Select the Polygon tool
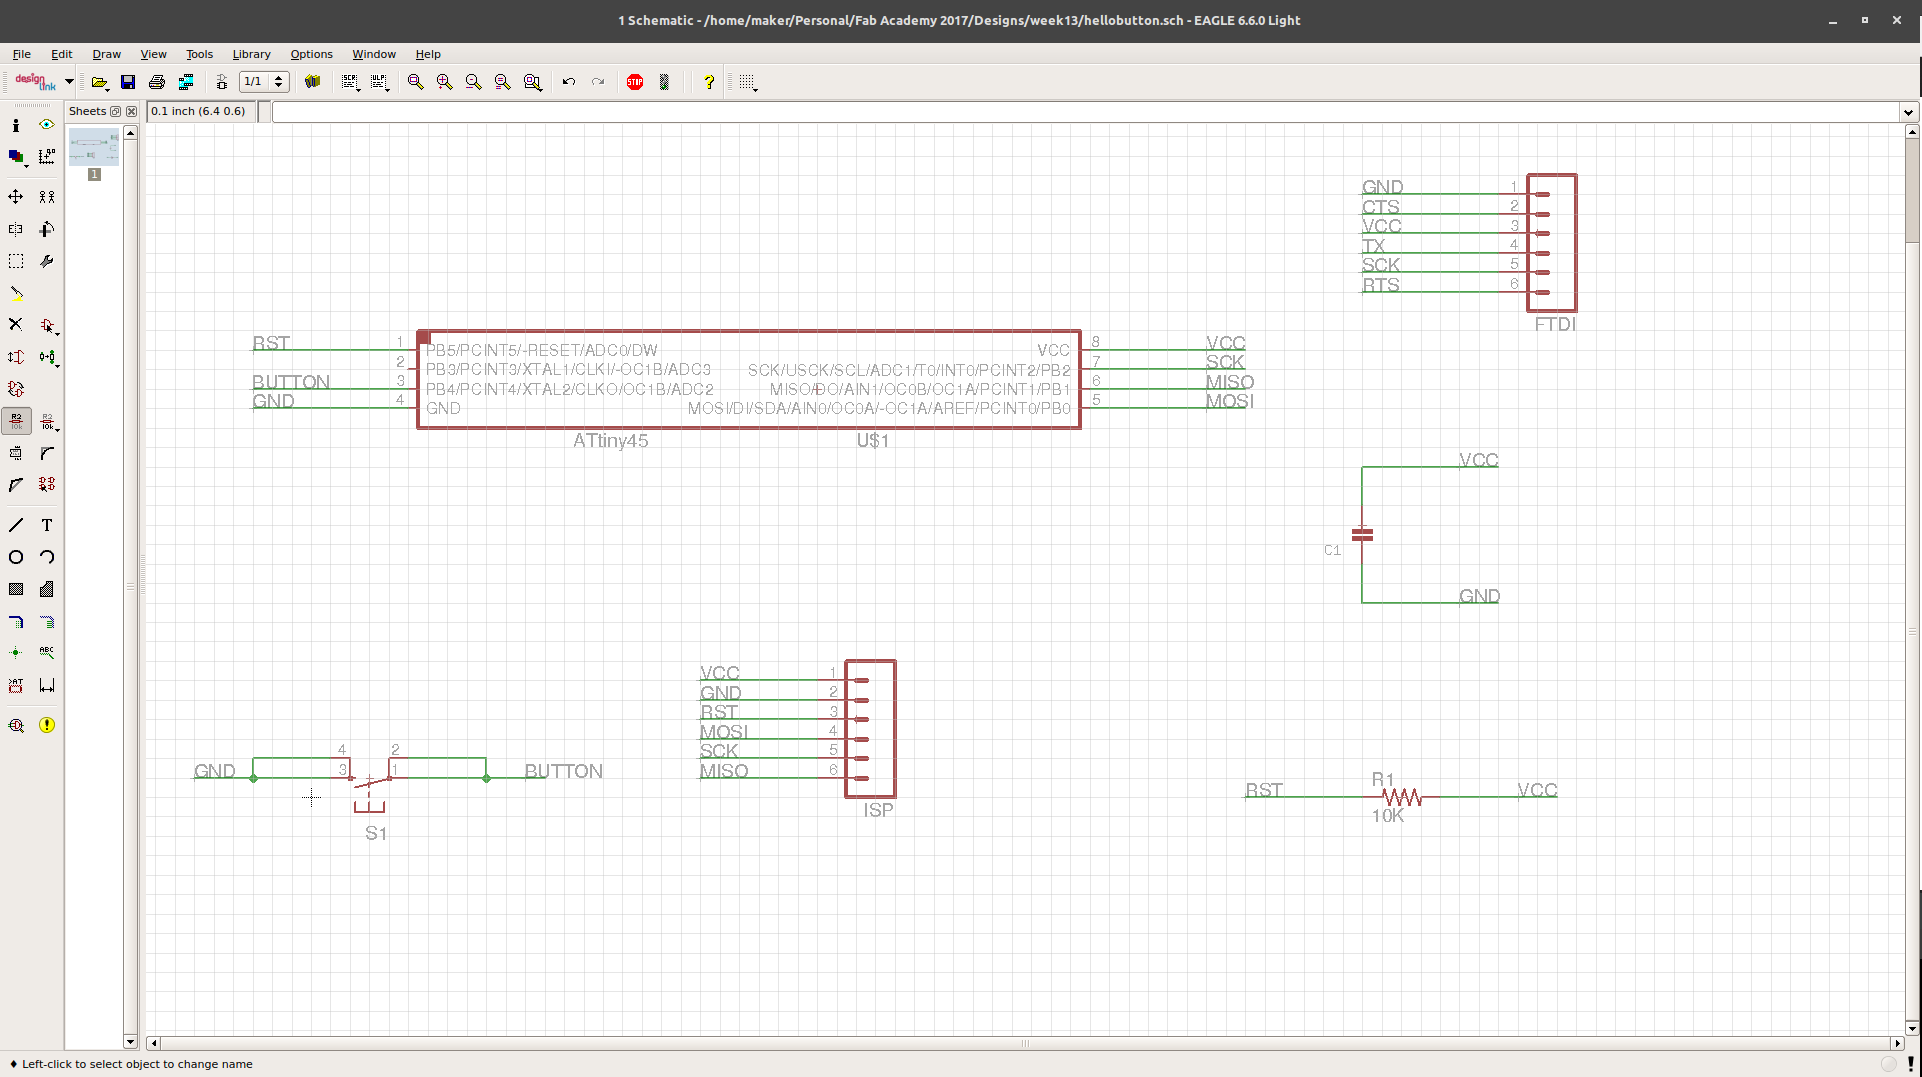The height and width of the screenshot is (1077, 1922). coord(47,589)
